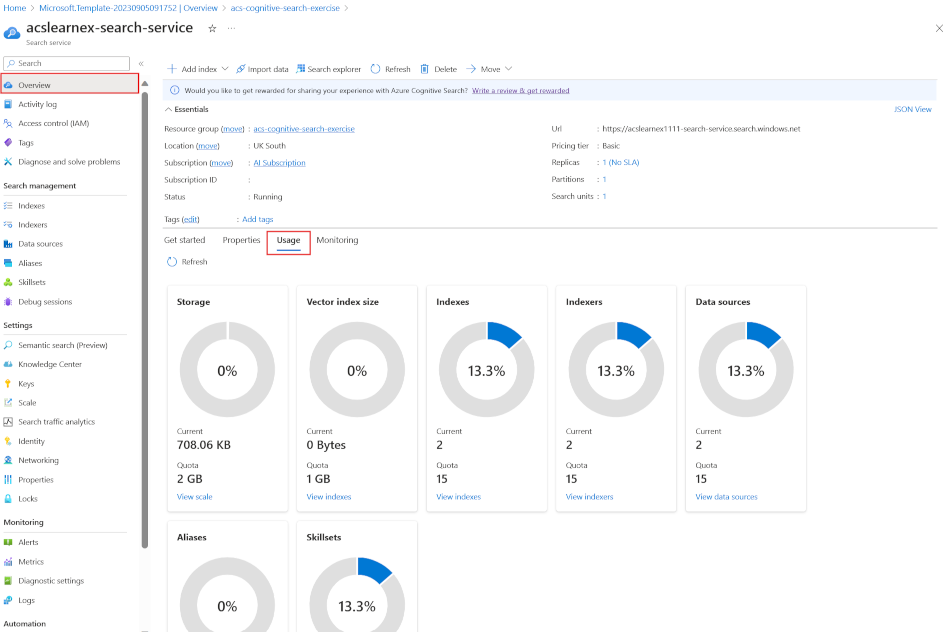Click the Aliases icon in sidebar
This screenshot has width=949, height=632.
[8, 263]
